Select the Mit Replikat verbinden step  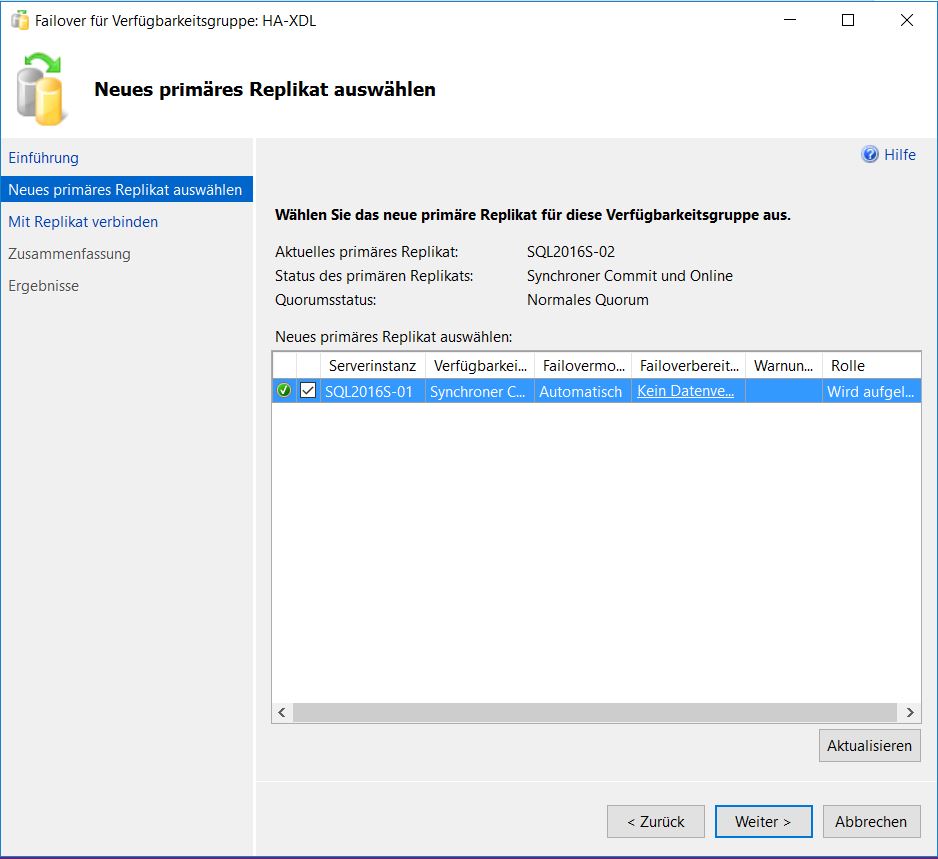[x=83, y=221]
